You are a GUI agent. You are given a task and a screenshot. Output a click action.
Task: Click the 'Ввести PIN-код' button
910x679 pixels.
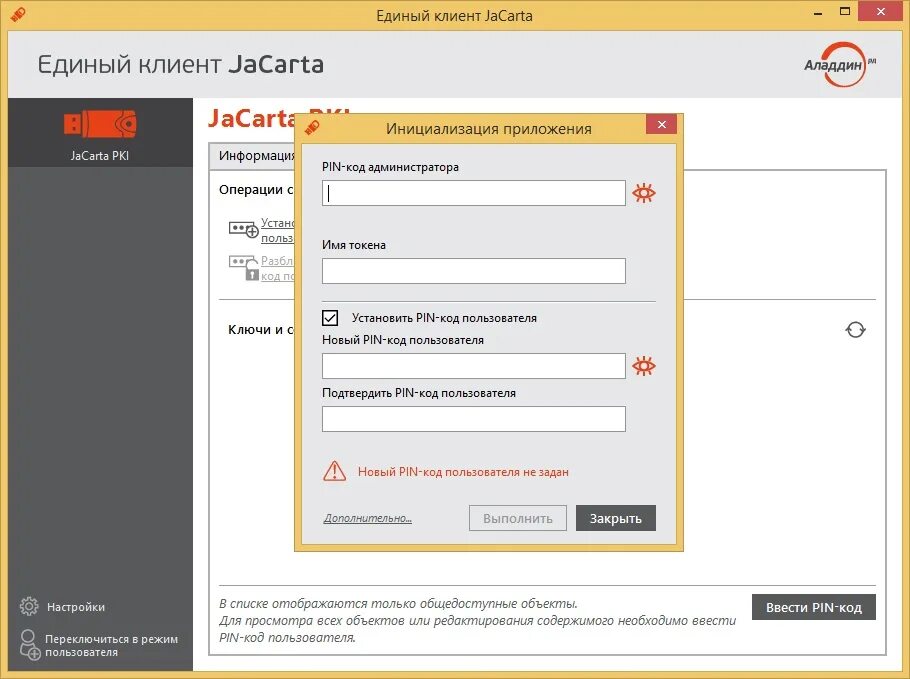point(814,607)
